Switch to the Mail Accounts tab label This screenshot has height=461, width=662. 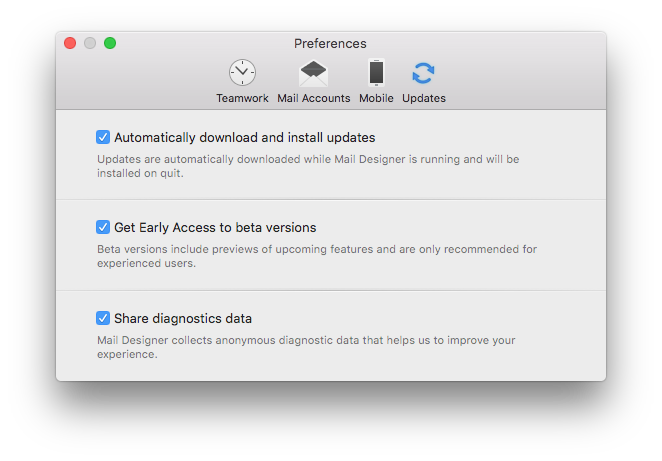314,98
